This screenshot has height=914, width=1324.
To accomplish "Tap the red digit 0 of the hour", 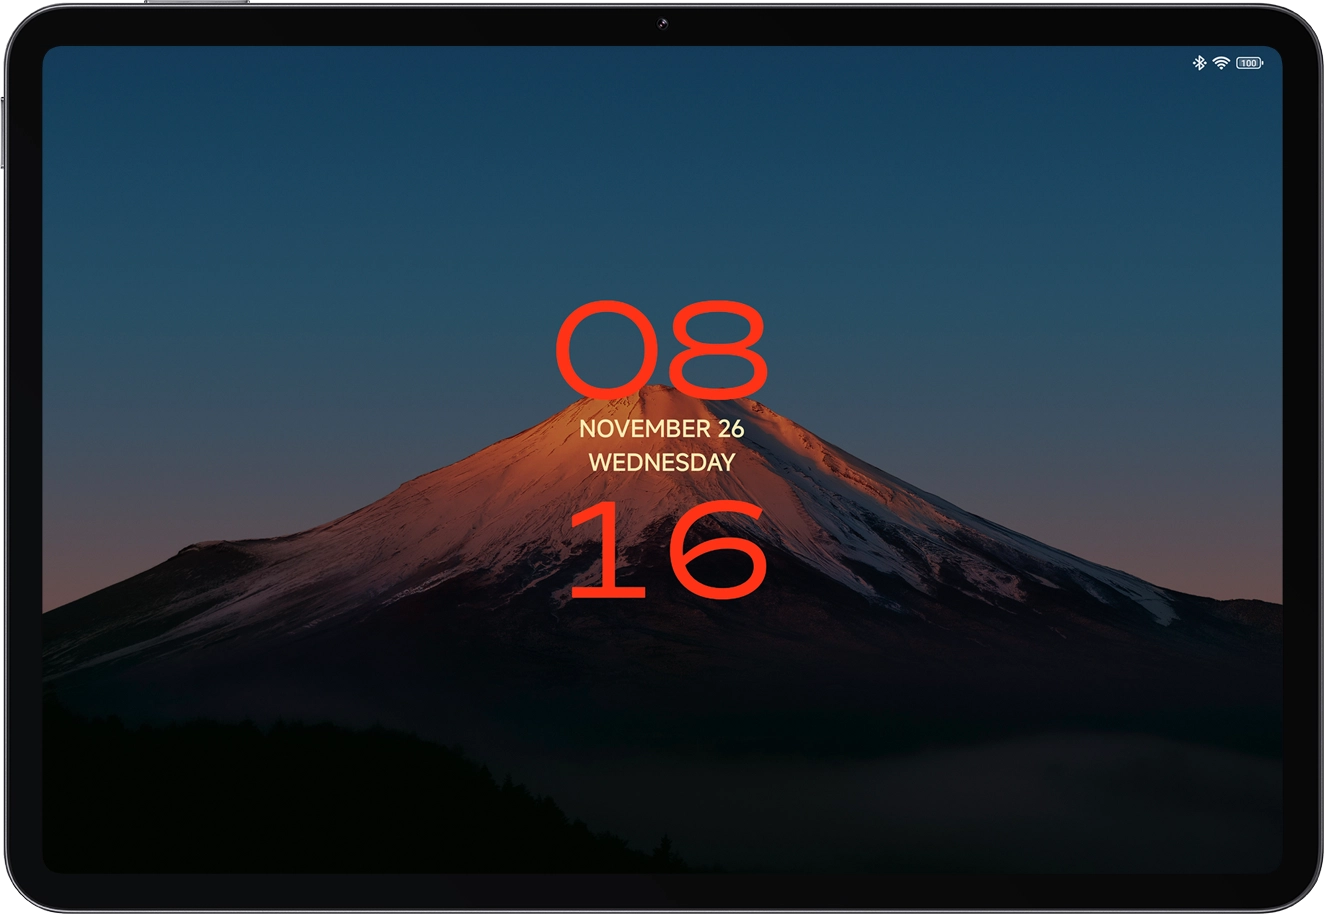I will tap(608, 347).
